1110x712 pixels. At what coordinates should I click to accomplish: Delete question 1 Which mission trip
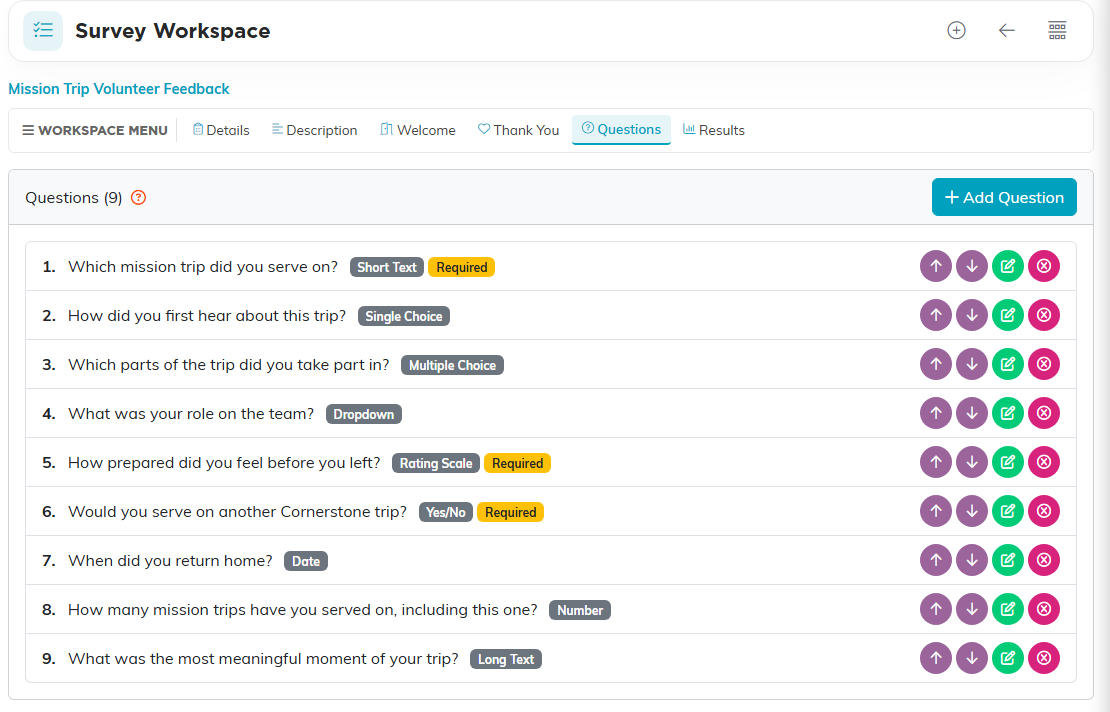point(1044,266)
